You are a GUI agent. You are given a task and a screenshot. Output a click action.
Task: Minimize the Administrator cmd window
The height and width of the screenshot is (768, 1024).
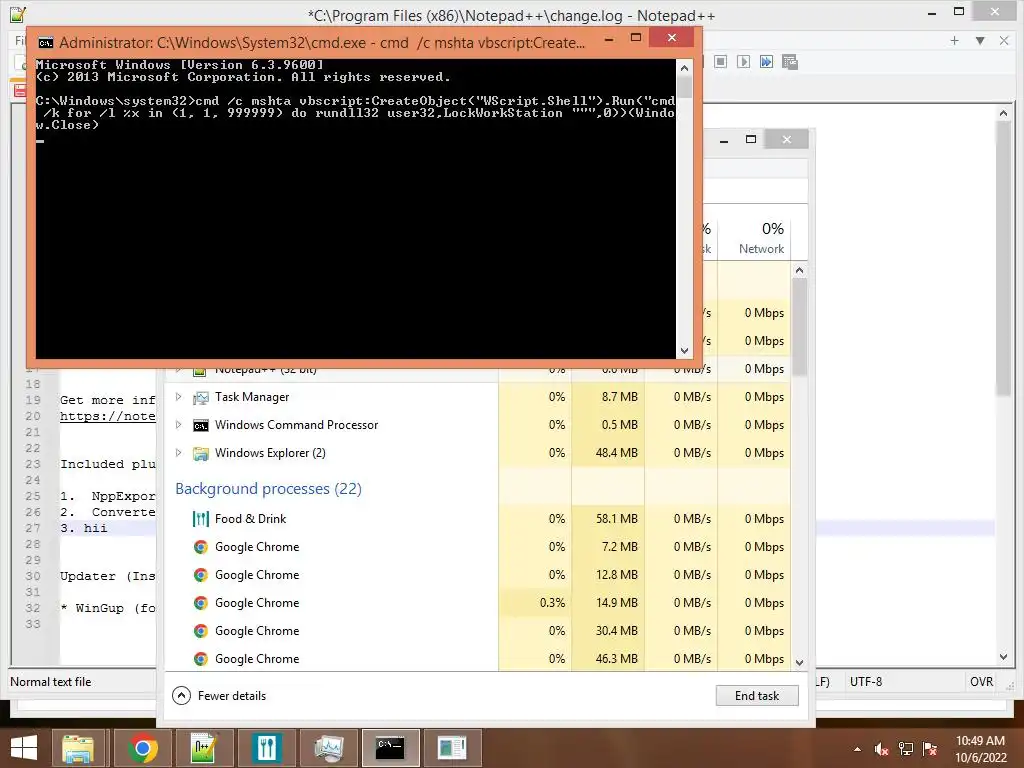[x=609, y=39]
